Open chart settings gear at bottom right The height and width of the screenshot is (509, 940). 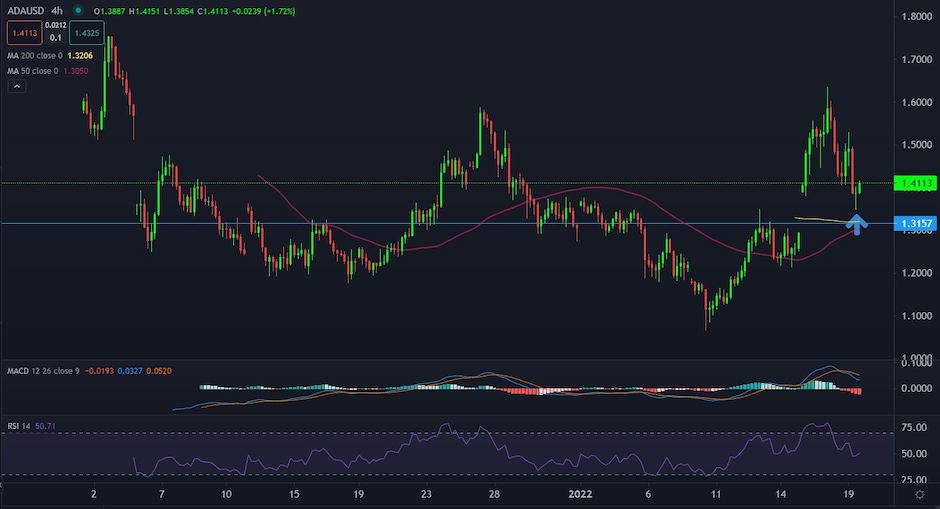coord(917,495)
